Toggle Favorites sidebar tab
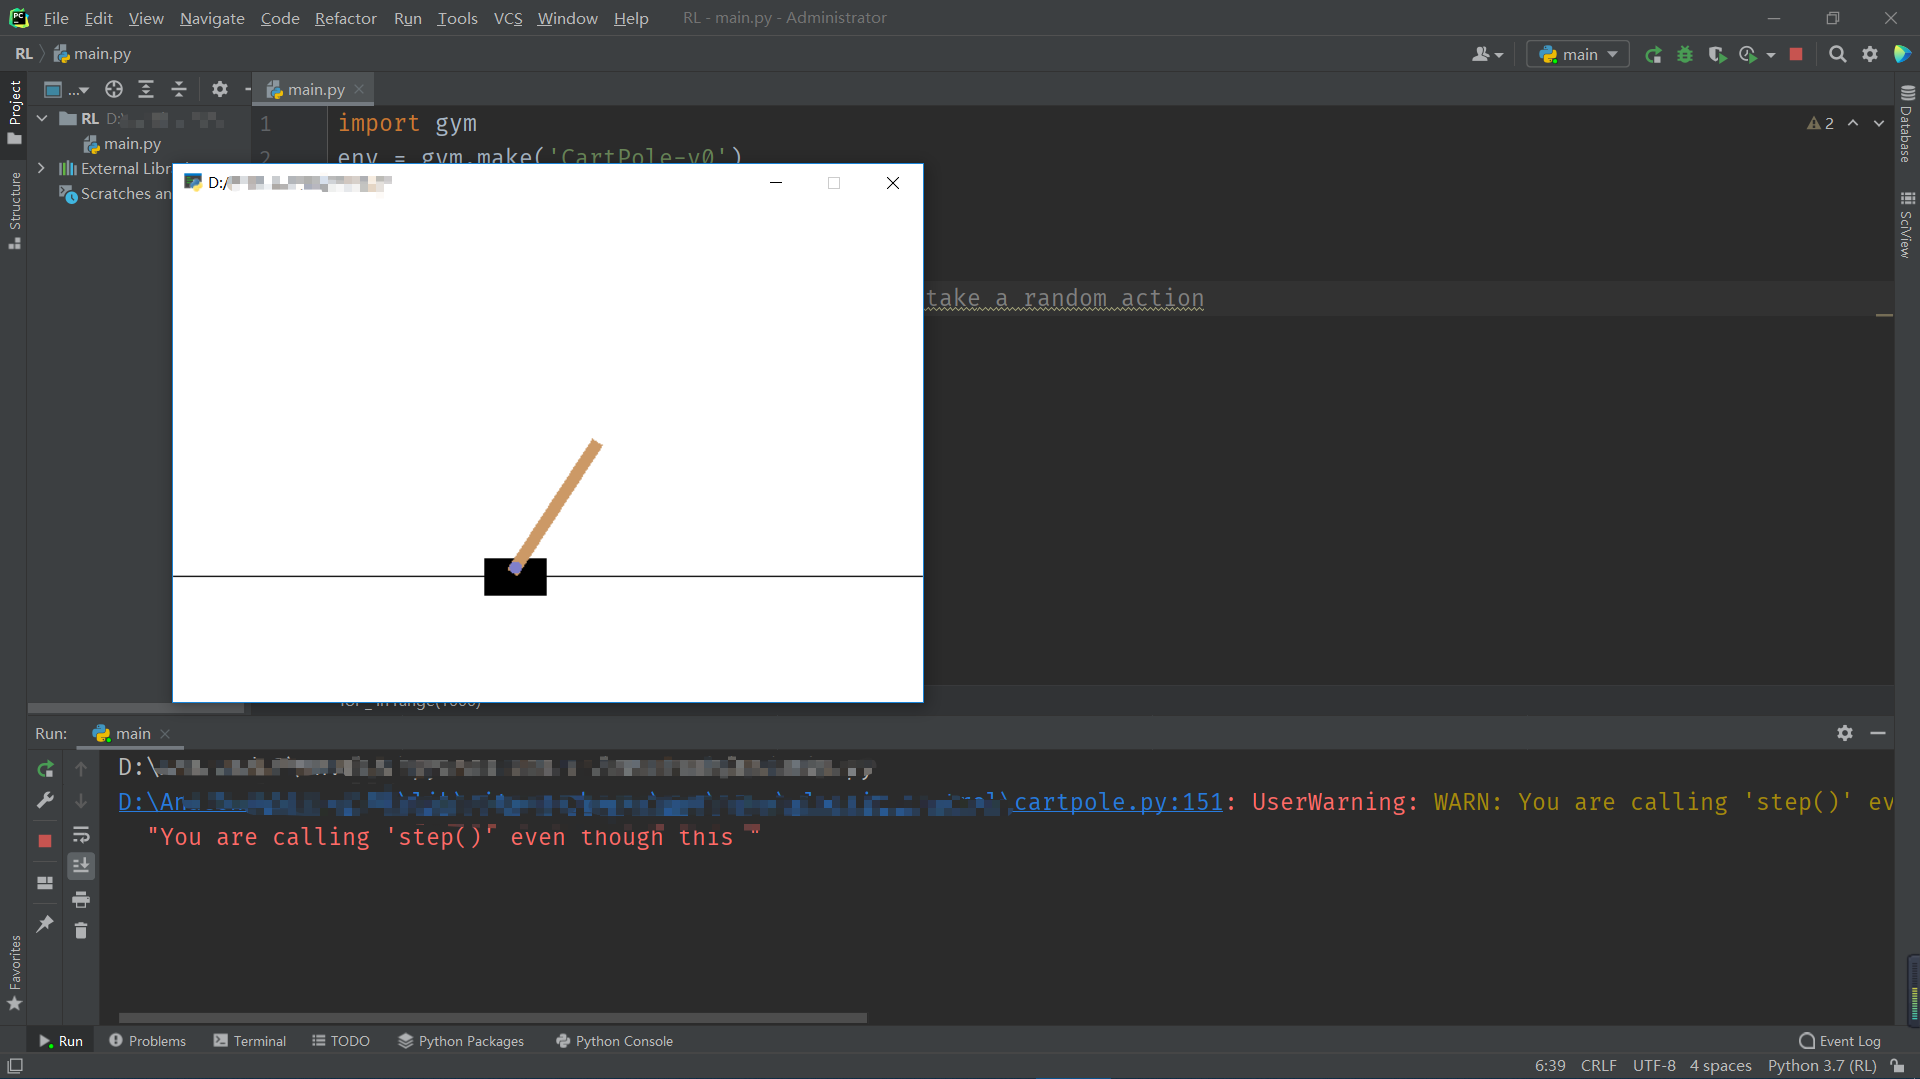 [x=14, y=972]
